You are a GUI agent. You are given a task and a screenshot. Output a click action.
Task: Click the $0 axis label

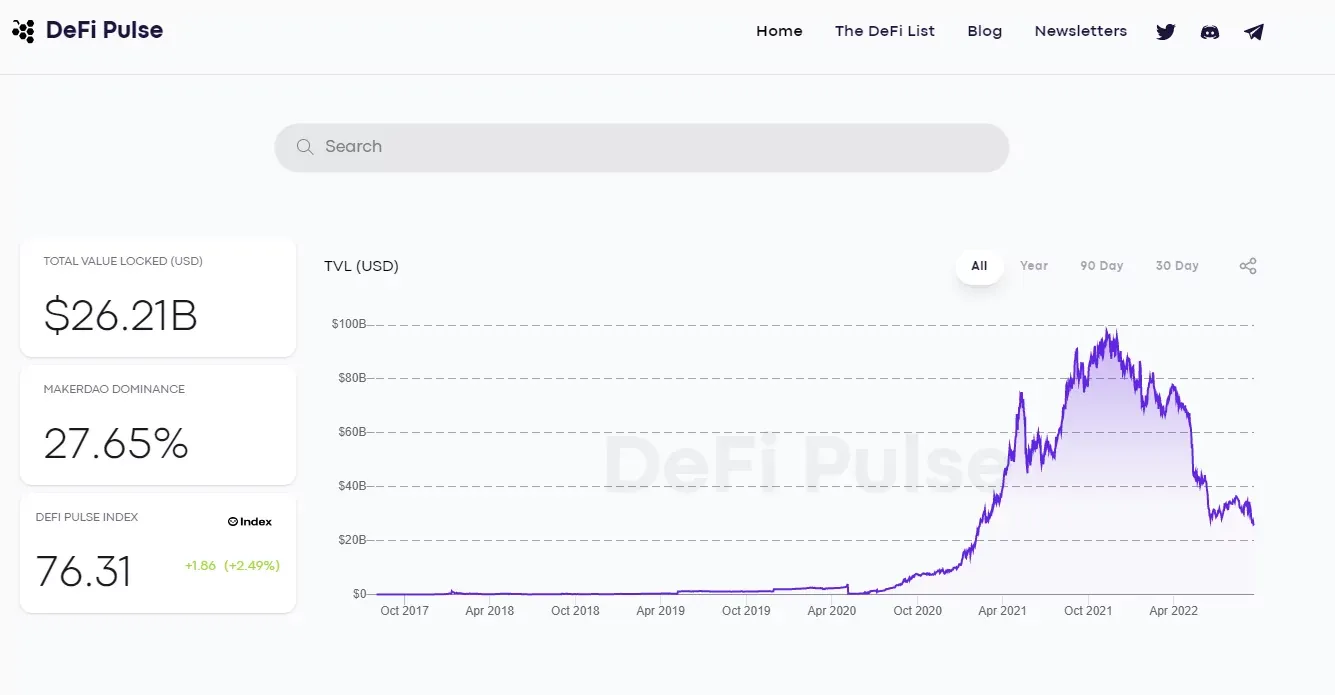coord(360,594)
